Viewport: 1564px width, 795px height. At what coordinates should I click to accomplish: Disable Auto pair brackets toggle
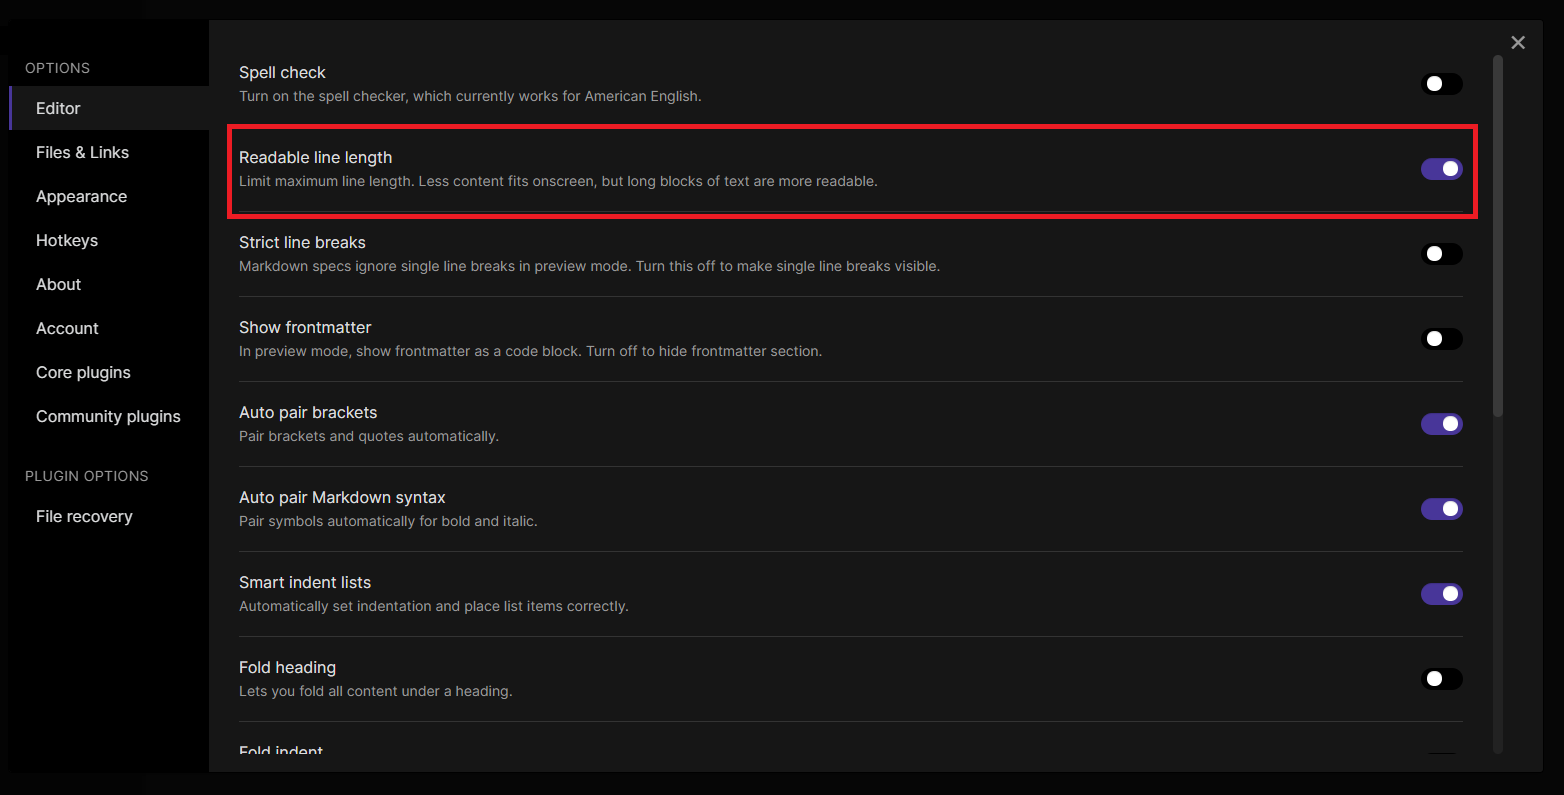[x=1441, y=424]
